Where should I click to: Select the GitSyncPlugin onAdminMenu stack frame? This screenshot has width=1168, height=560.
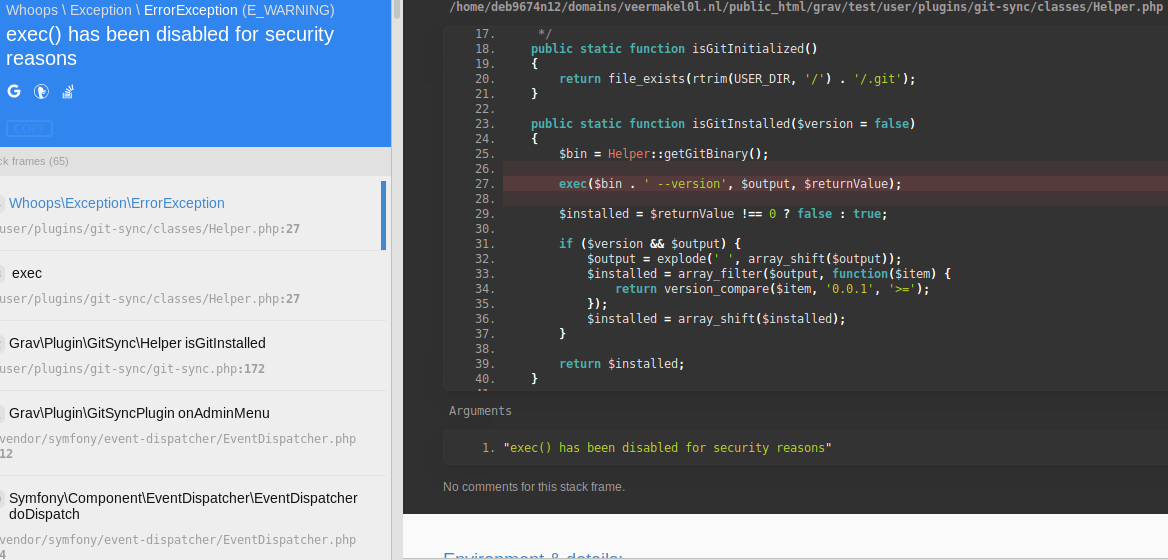193,433
